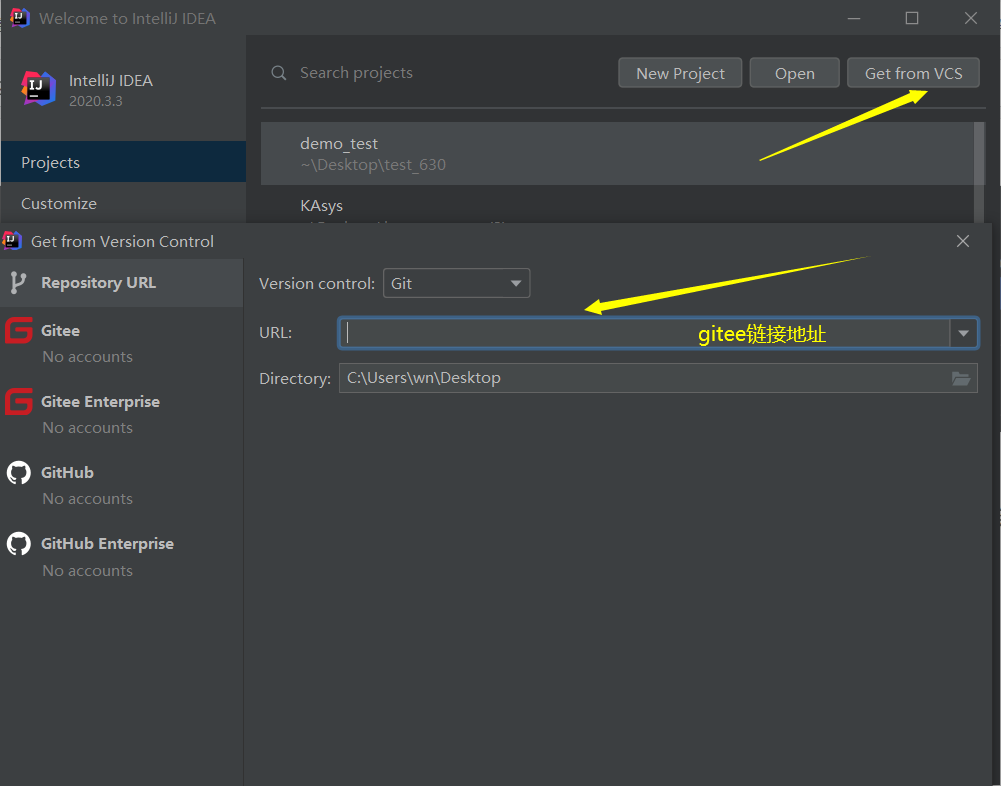Click the Get from VCS button
This screenshot has width=1001, height=786.
913,73
